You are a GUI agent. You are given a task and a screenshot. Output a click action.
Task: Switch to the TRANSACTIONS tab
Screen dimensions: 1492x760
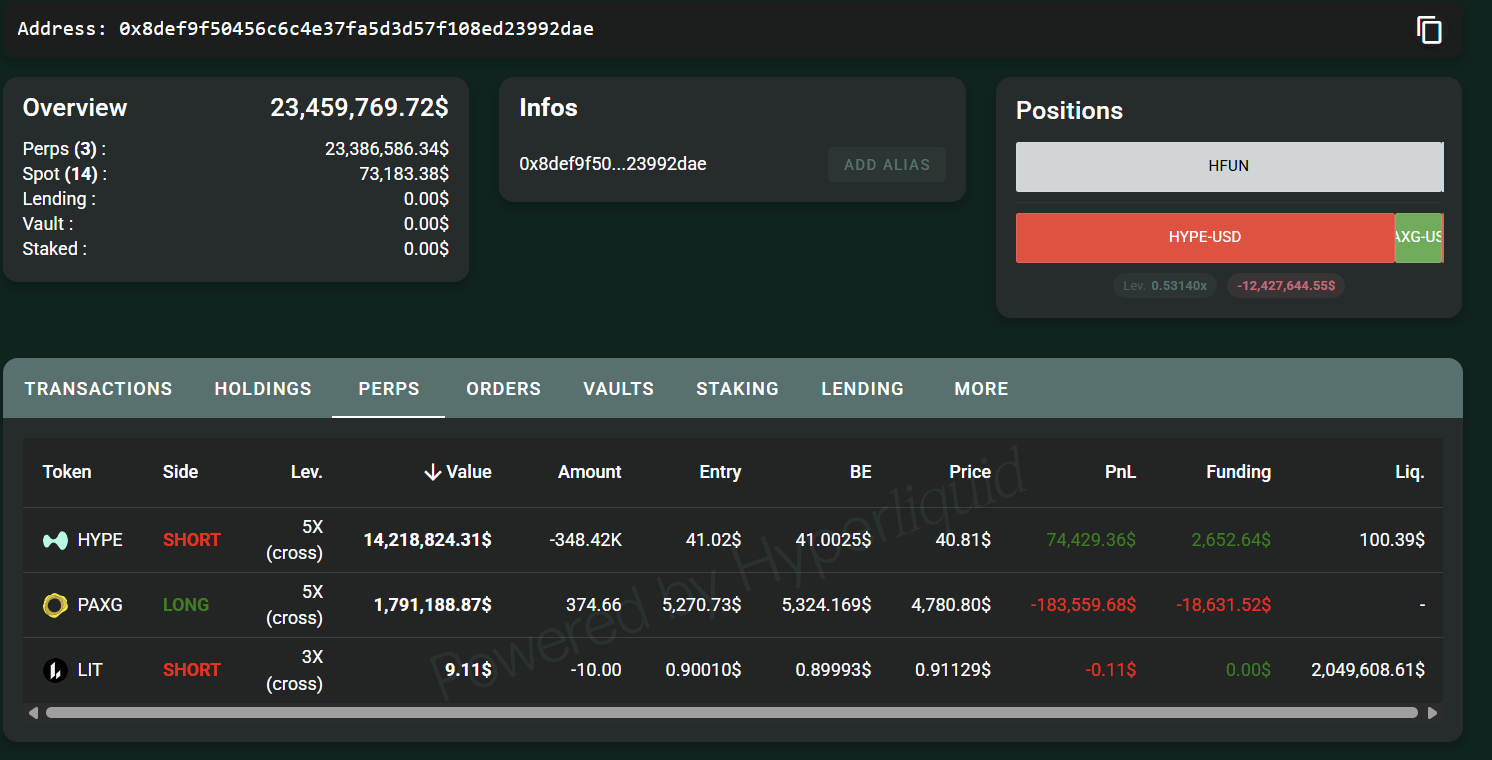pos(98,388)
